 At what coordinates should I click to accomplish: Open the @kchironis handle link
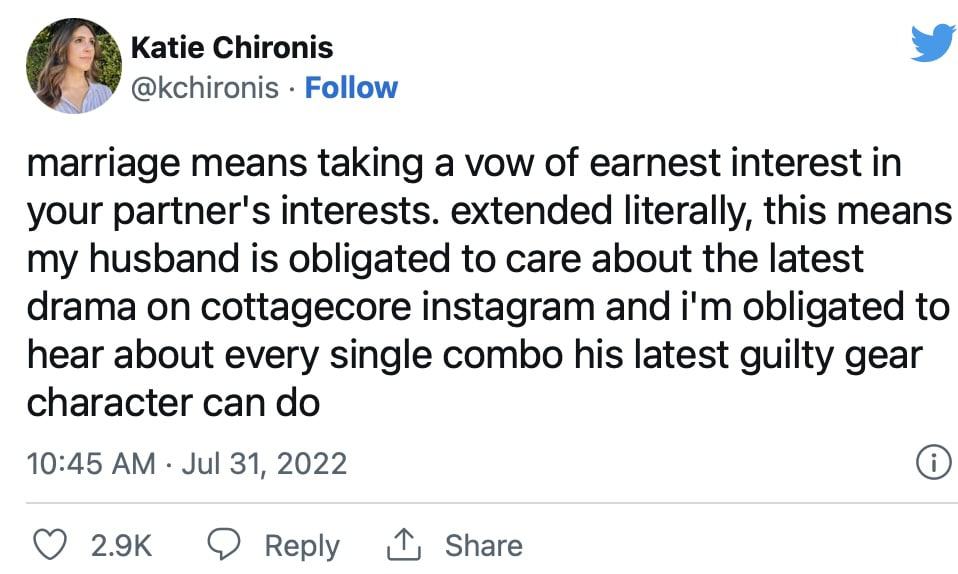point(205,88)
